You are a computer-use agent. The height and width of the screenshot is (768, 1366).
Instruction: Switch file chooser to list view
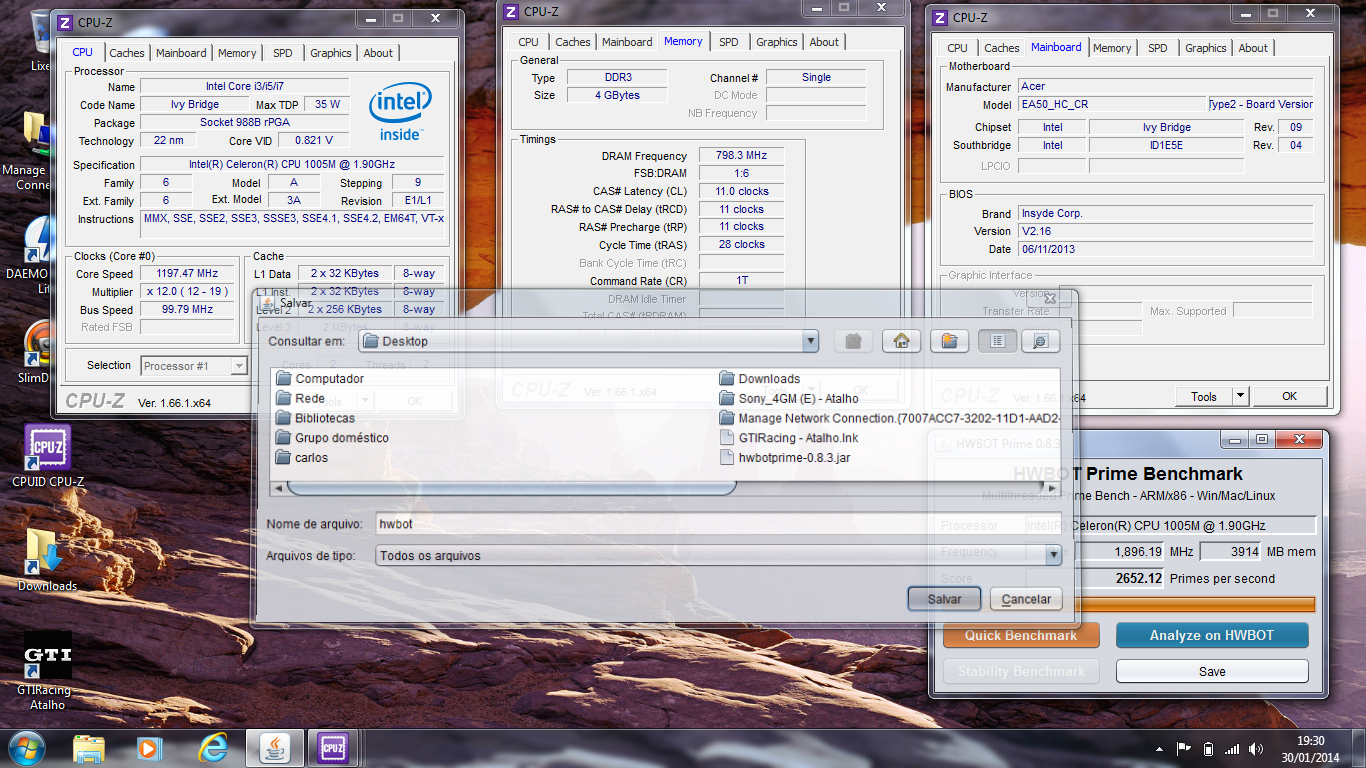click(x=997, y=341)
